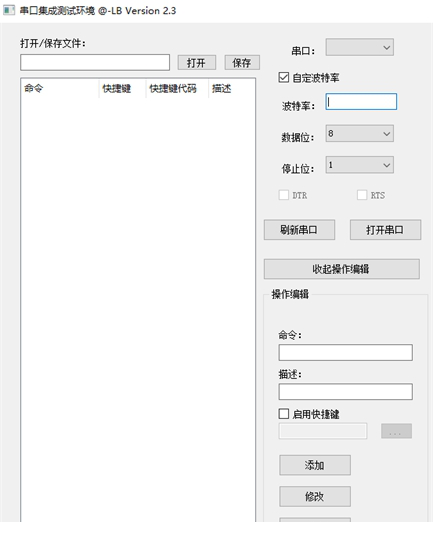Click the 添加 button
Viewport: 433px width, 542px height.
pos(315,465)
